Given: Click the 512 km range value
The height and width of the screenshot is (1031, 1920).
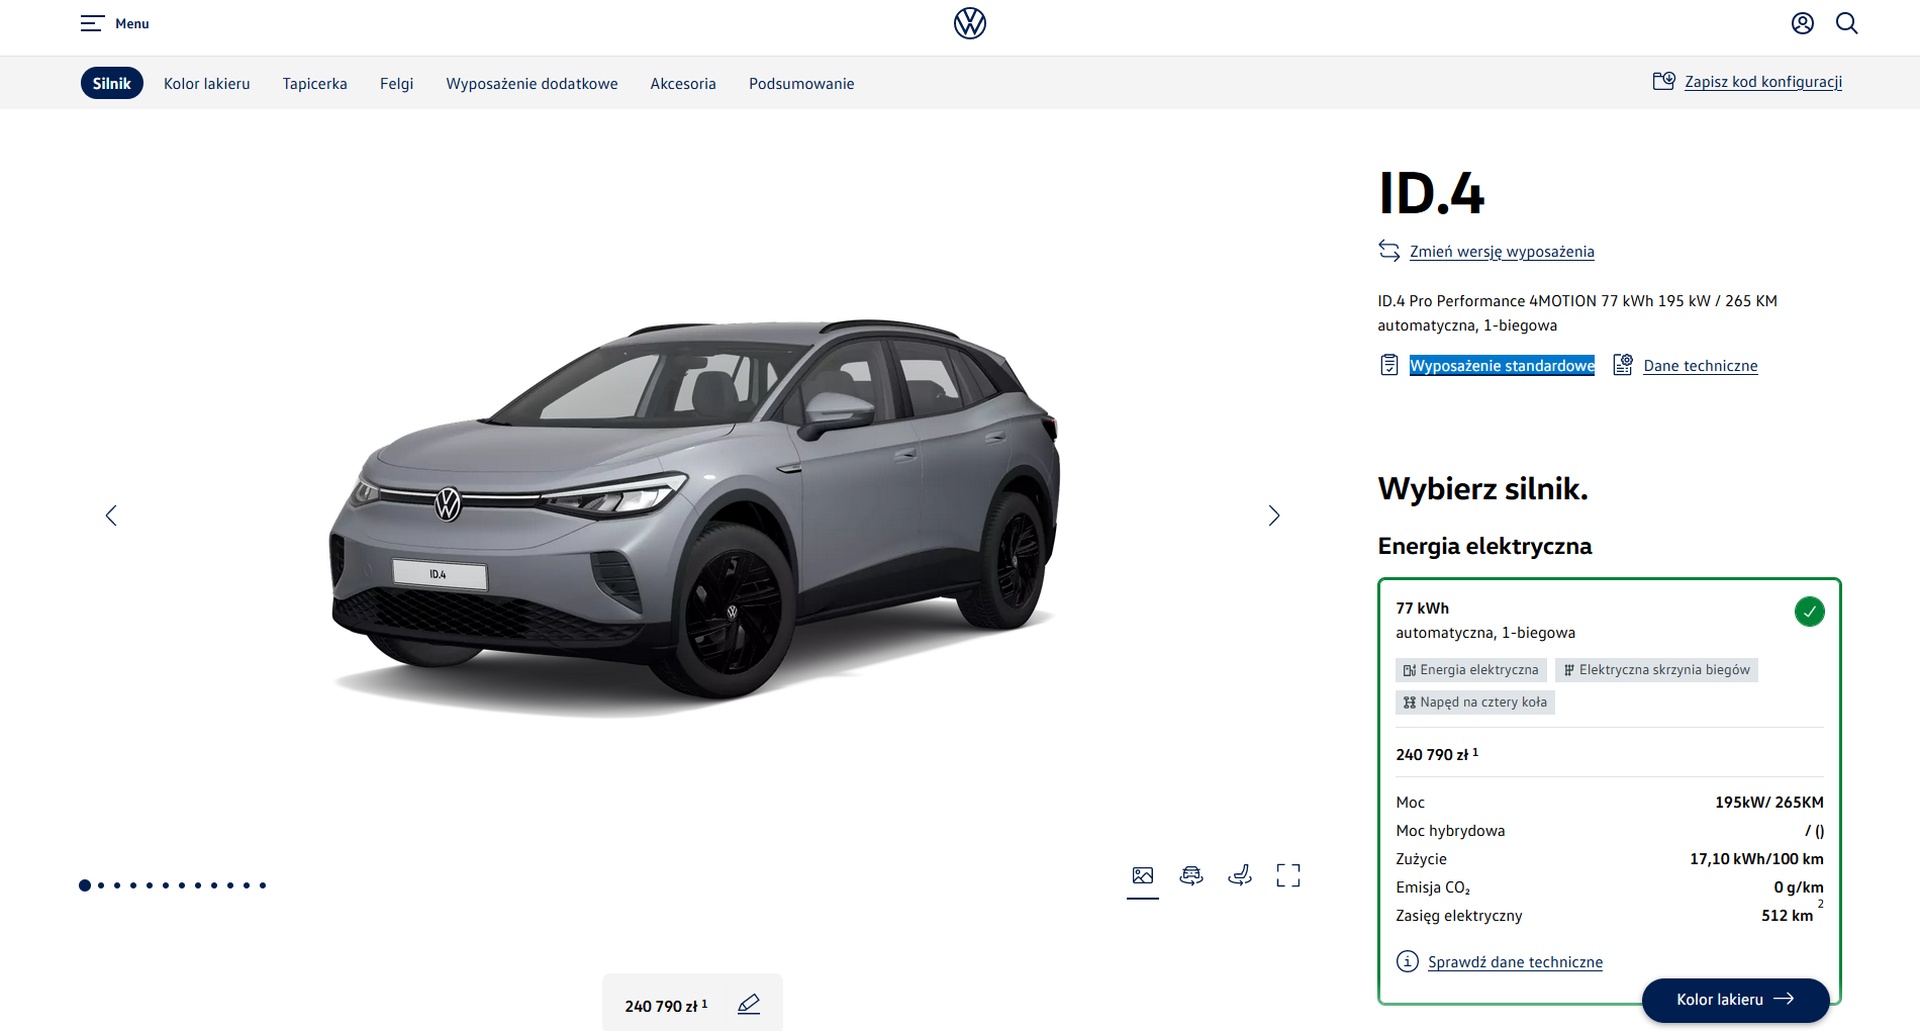Looking at the screenshot, I should coord(1787,915).
